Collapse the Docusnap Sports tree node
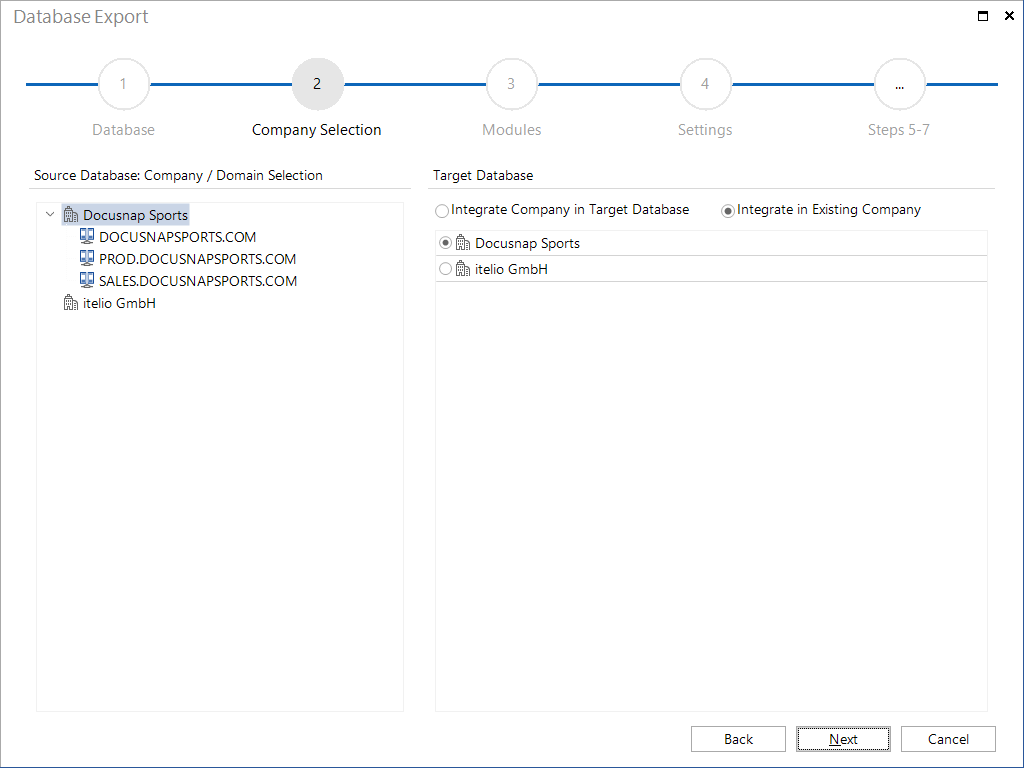The height and width of the screenshot is (768, 1024). pyautogui.click(x=50, y=214)
